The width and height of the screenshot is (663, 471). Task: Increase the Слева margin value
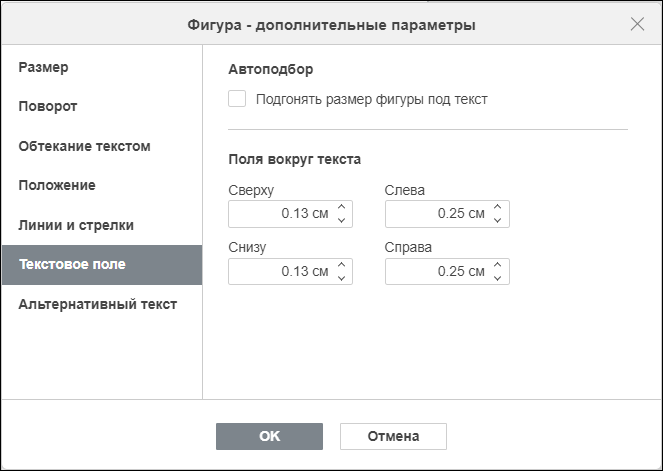tap(498, 207)
